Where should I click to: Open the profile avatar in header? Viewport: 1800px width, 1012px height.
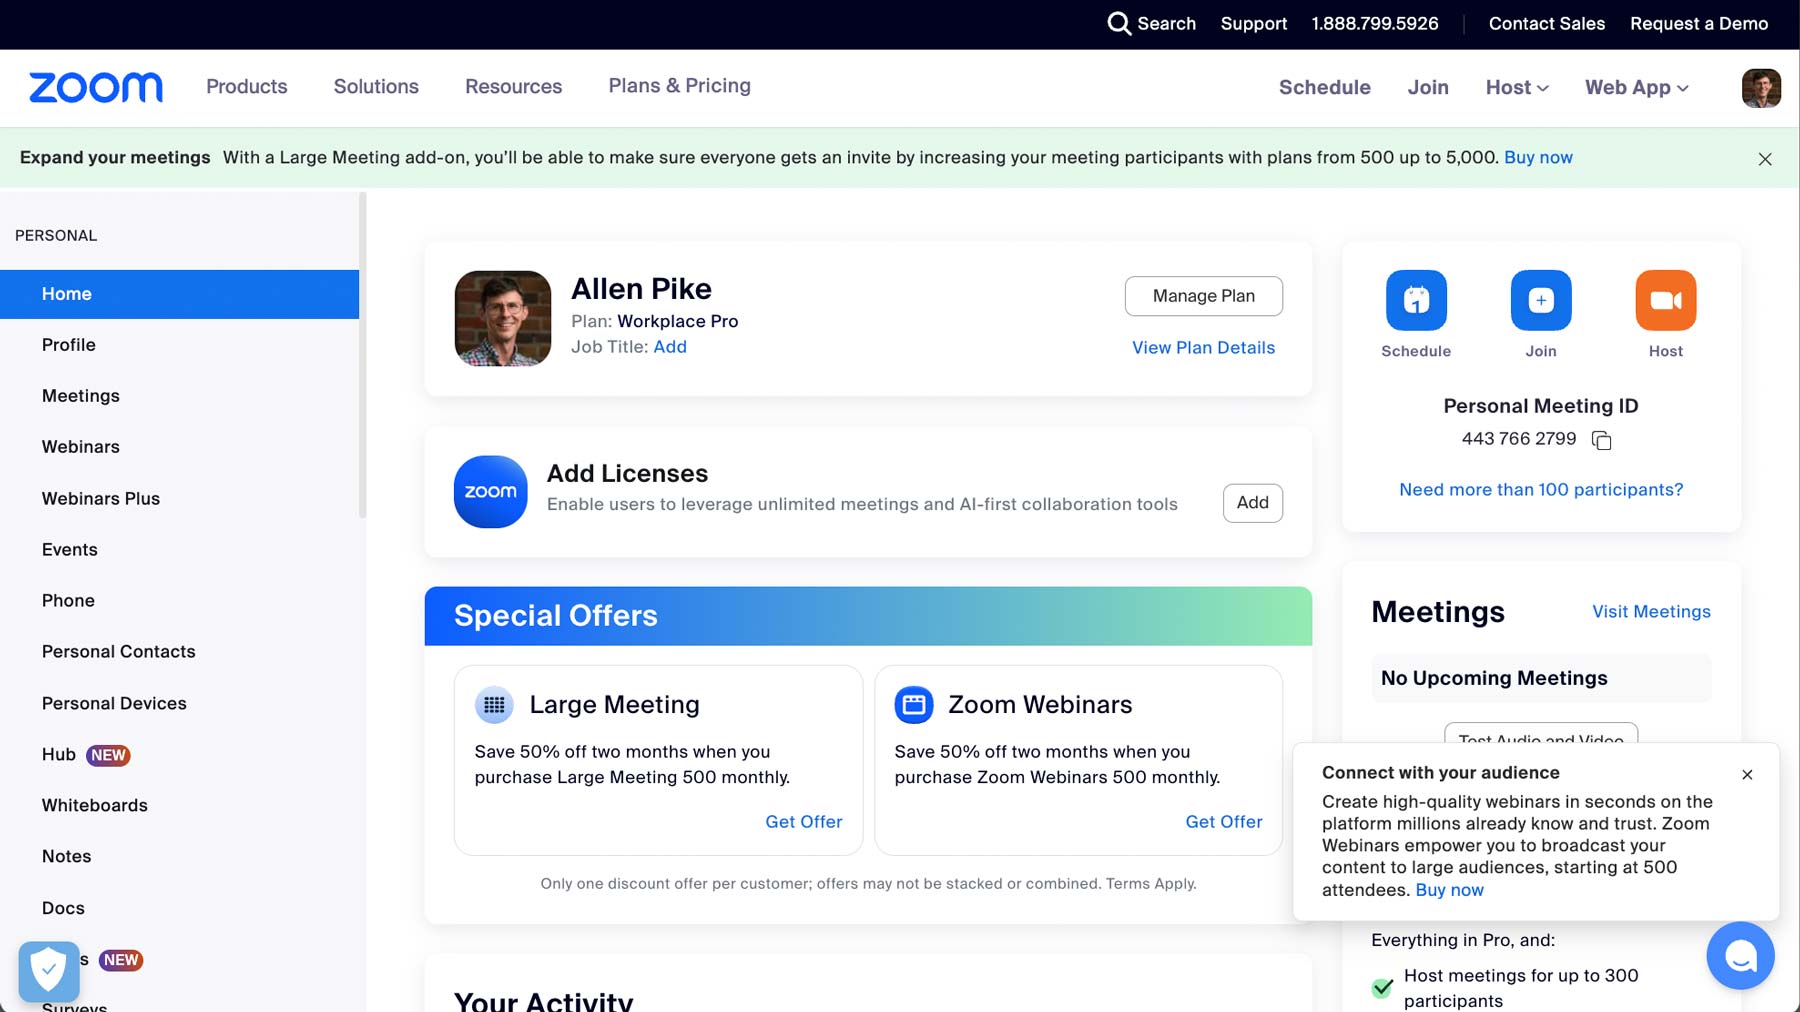pos(1761,88)
